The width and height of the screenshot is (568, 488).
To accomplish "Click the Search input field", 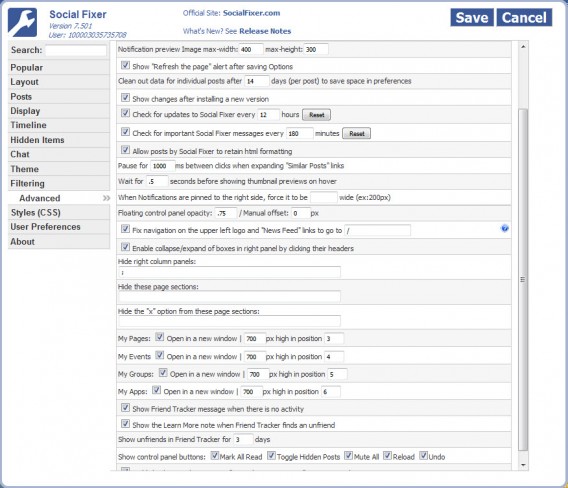I will pos(76,50).
